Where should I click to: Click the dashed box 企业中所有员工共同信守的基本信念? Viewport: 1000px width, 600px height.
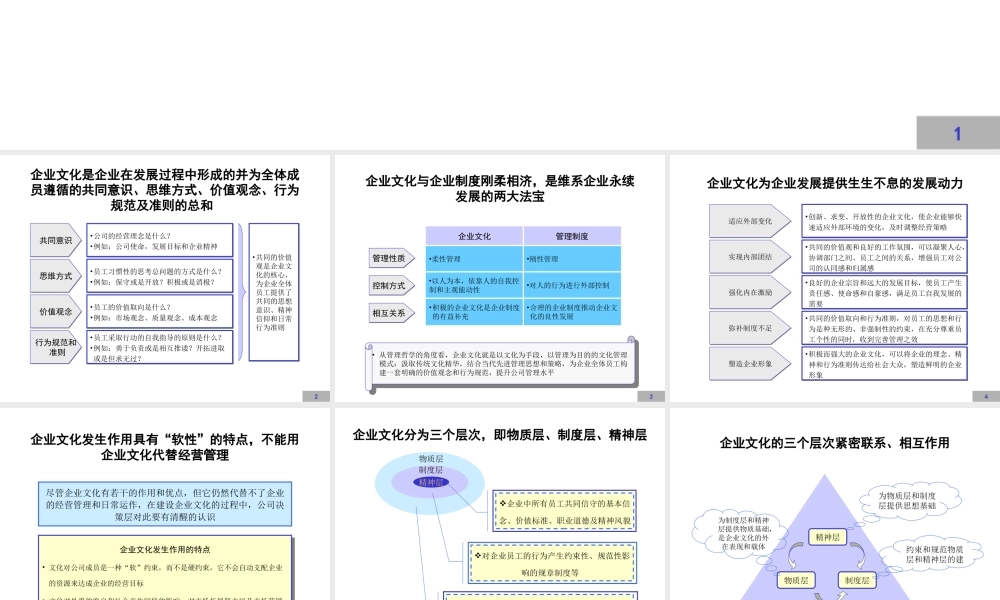pyautogui.click(x=564, y=511)
